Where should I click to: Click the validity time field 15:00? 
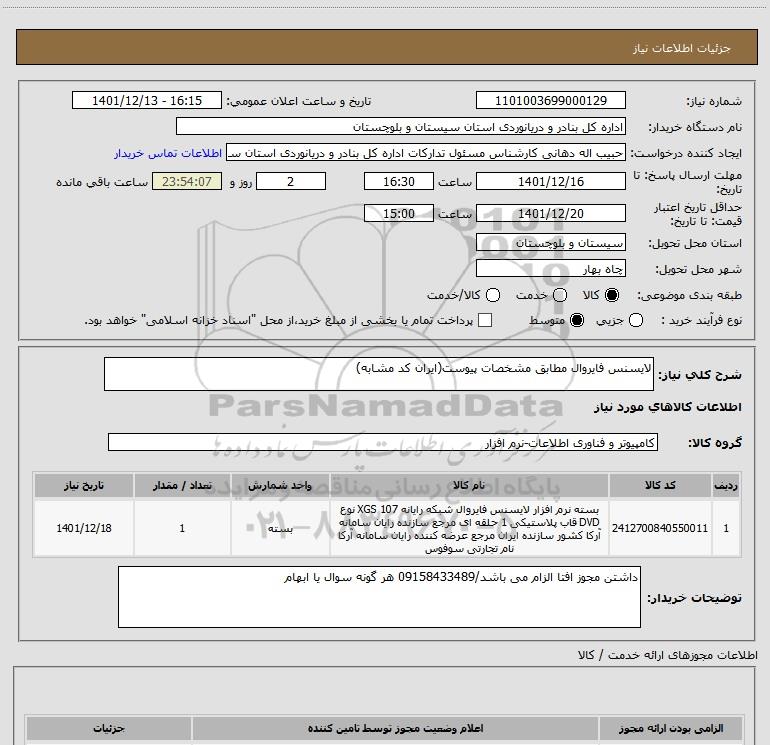coord(399,213)
